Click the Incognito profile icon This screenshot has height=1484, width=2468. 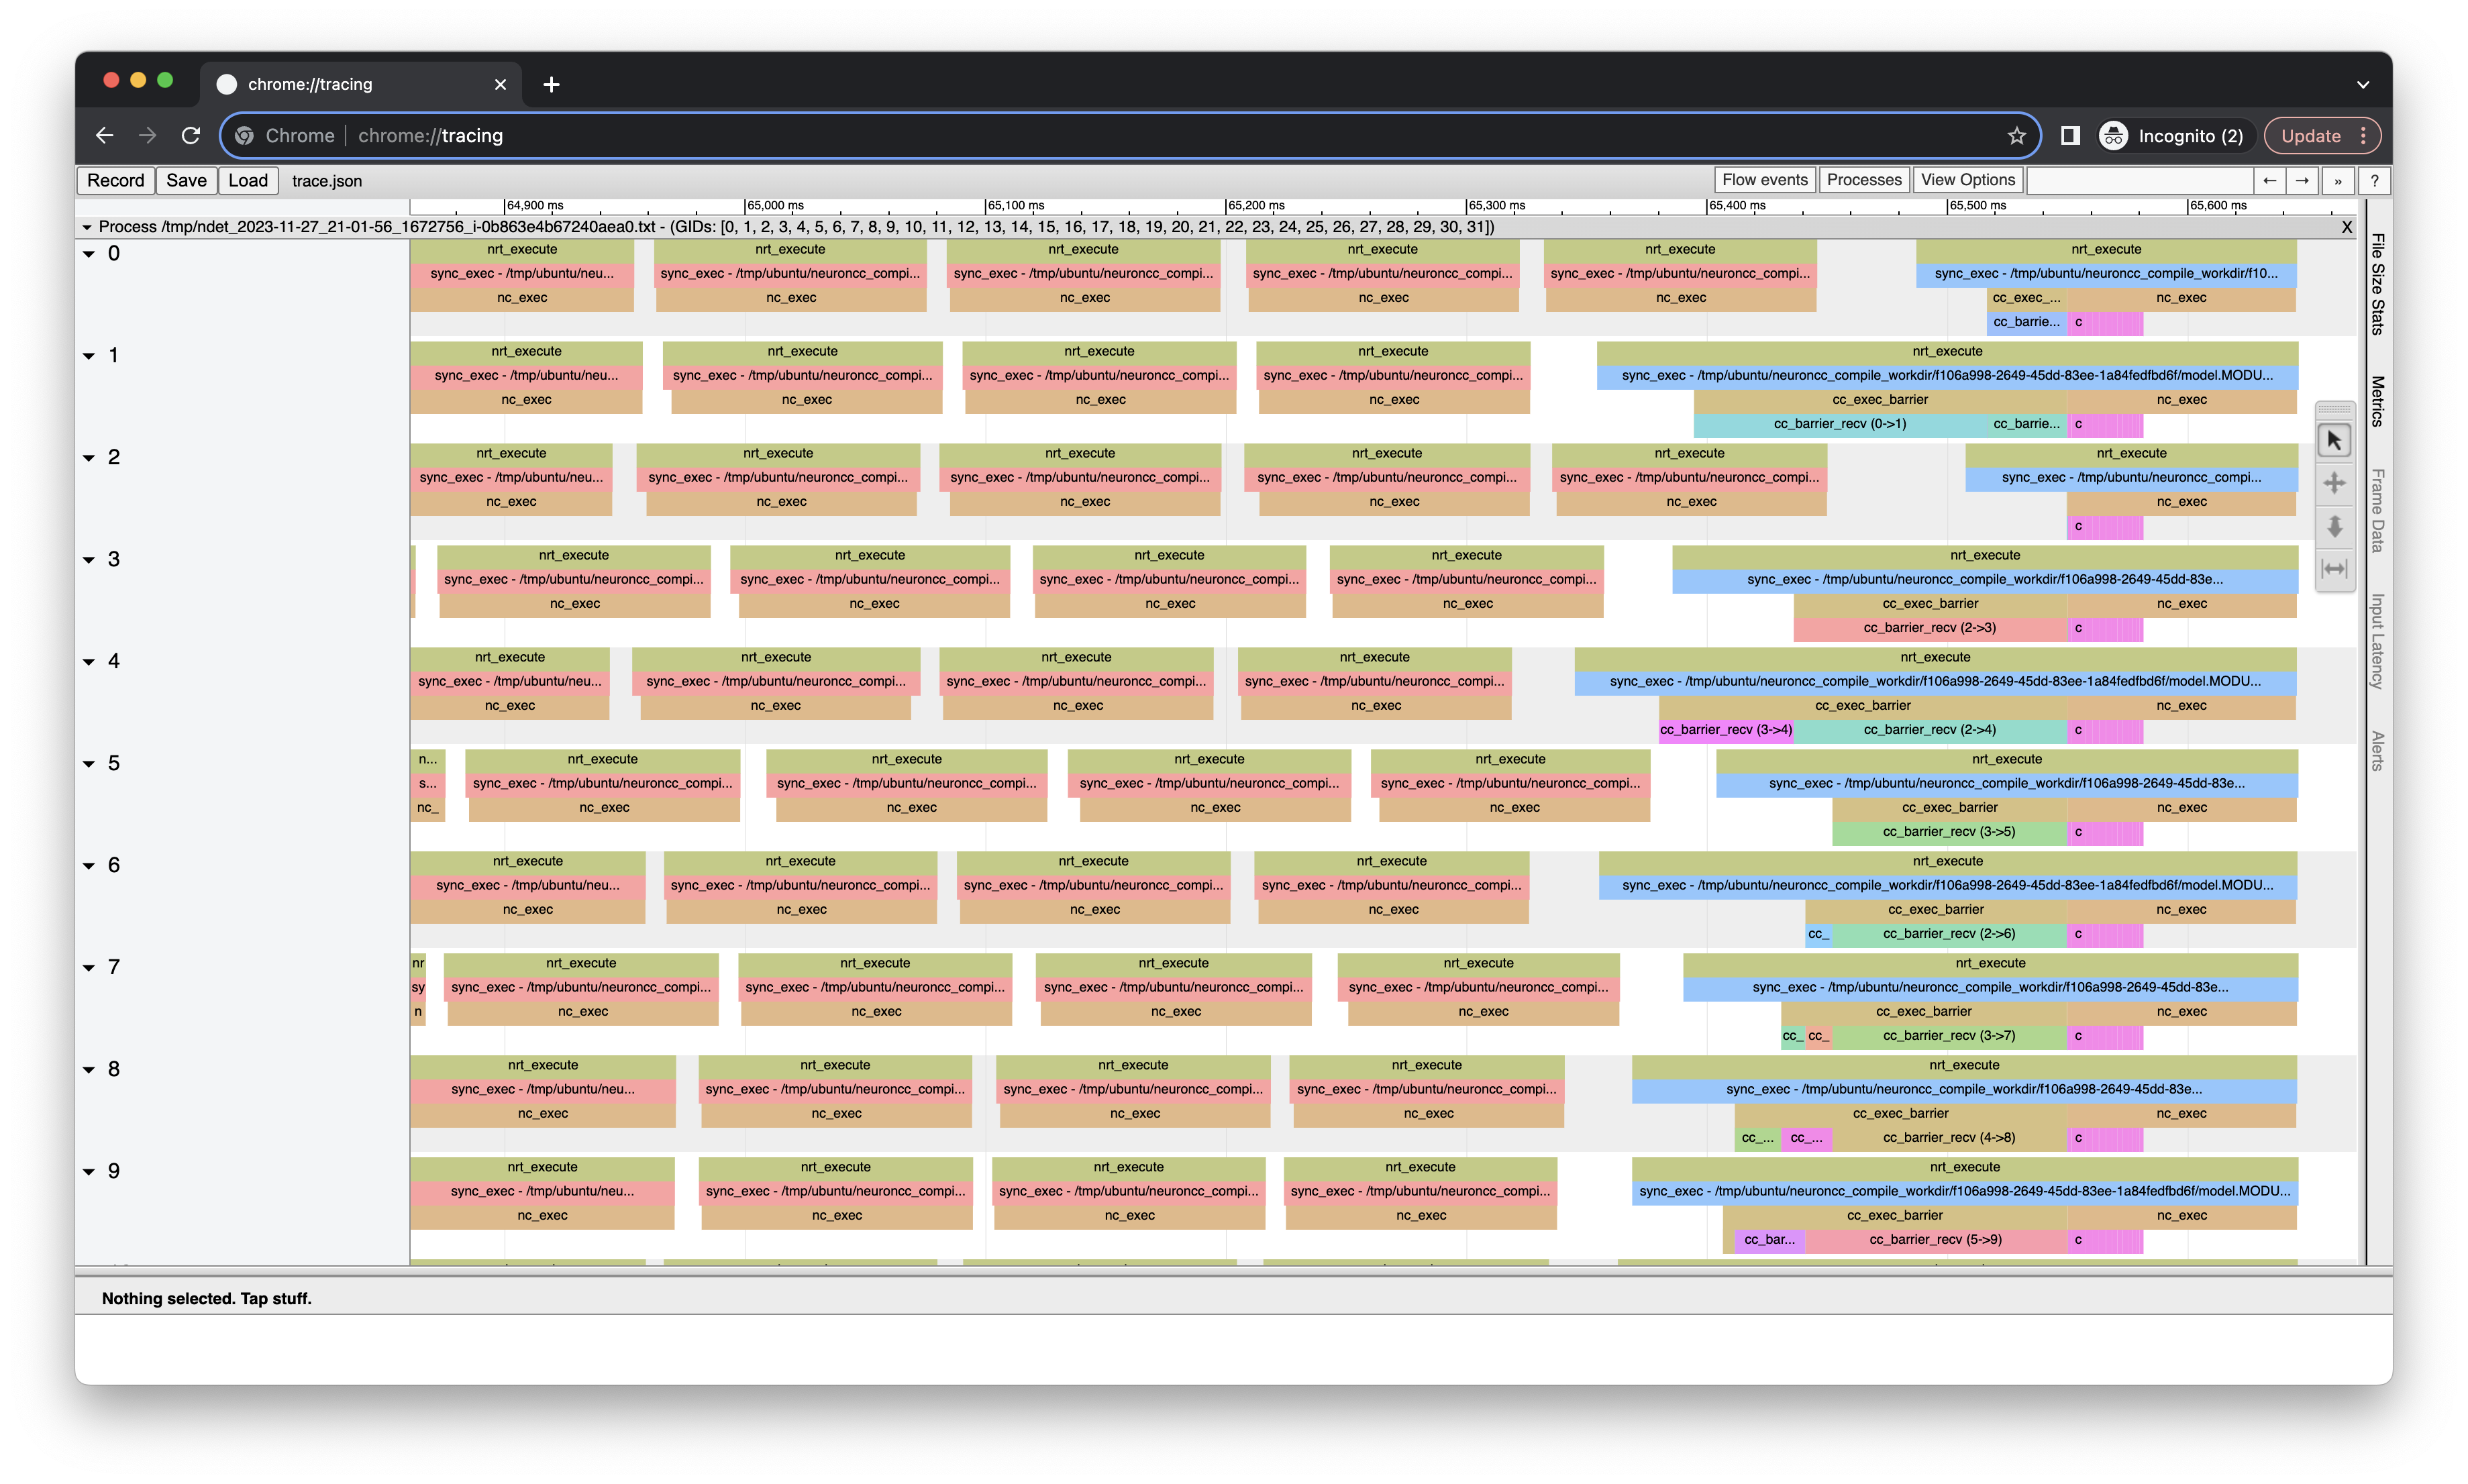[x=2113, y=135]
